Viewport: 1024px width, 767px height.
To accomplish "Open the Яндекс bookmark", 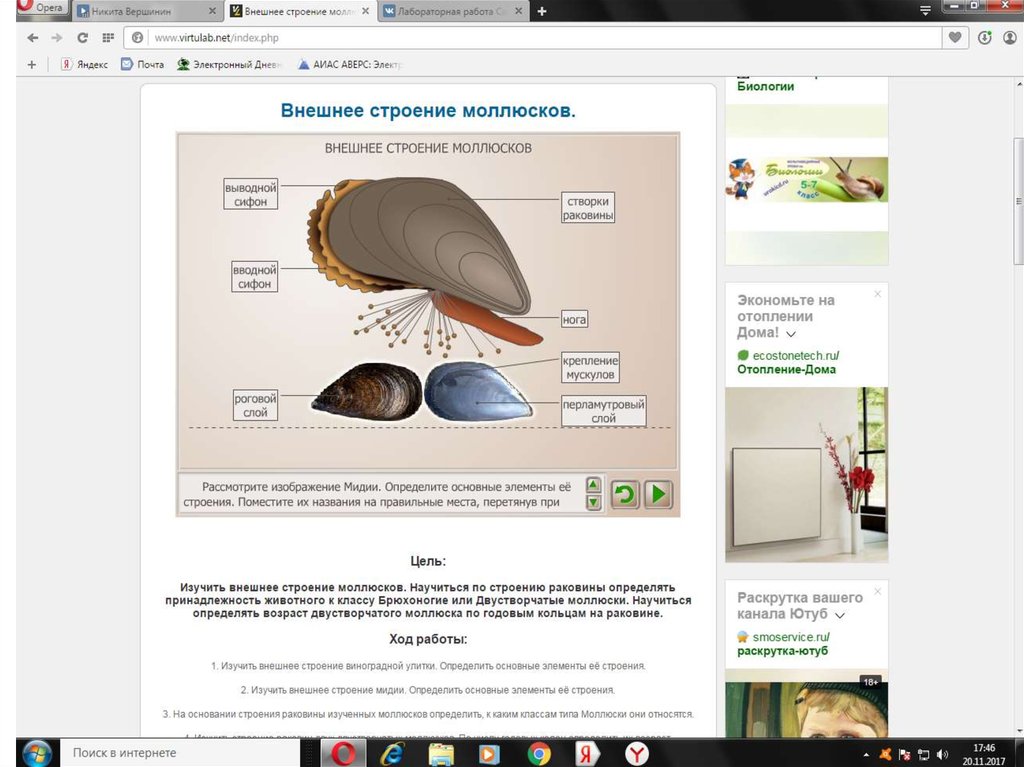I will 84,64.
